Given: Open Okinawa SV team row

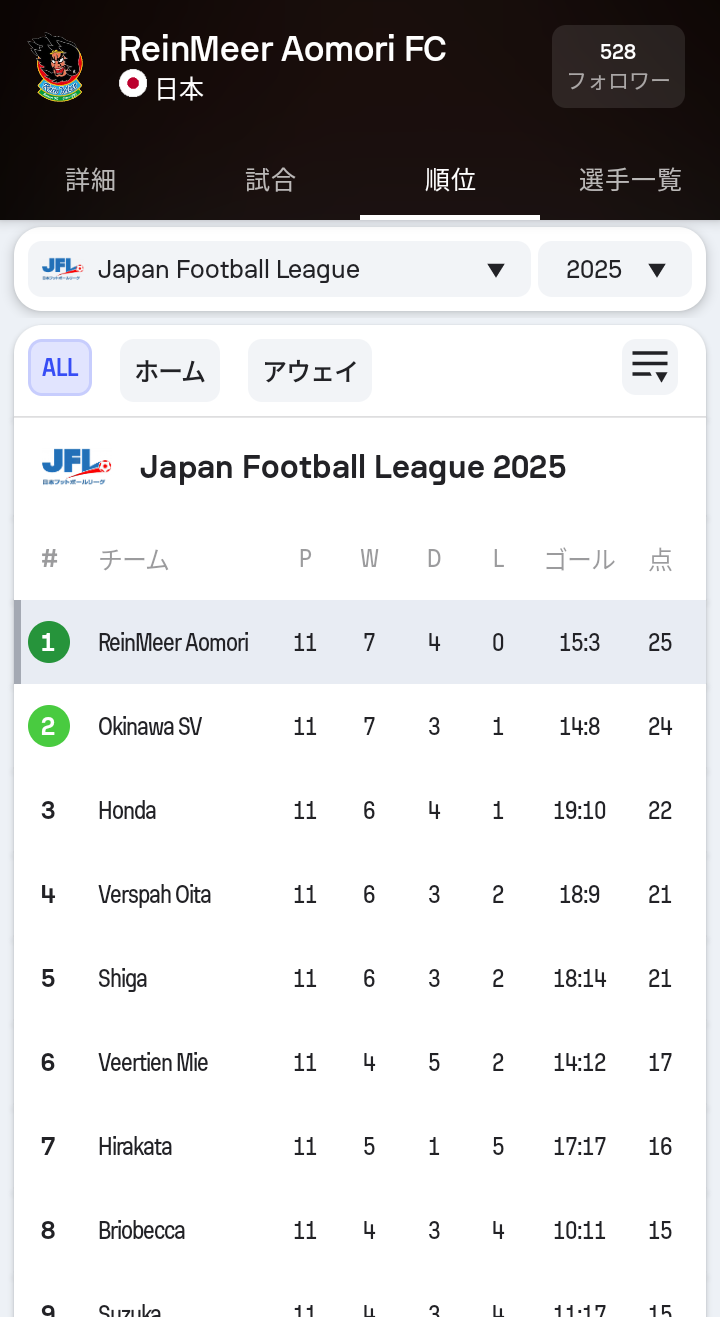Looking at the screenshot, I should tap(360, 726).
